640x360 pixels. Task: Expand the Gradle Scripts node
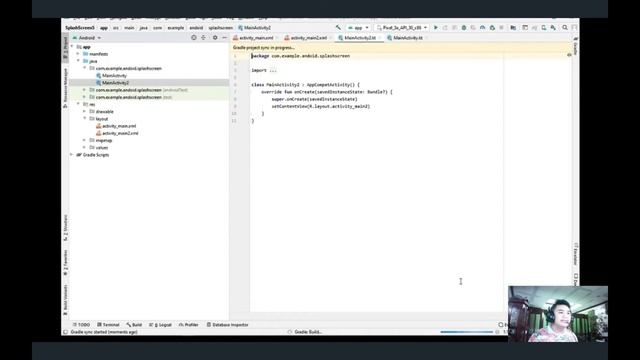[x=72, y=155]
